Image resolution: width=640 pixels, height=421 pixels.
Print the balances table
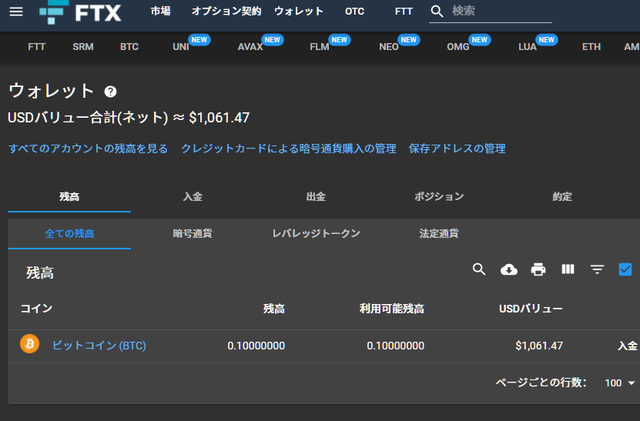(x=538, y=270)
